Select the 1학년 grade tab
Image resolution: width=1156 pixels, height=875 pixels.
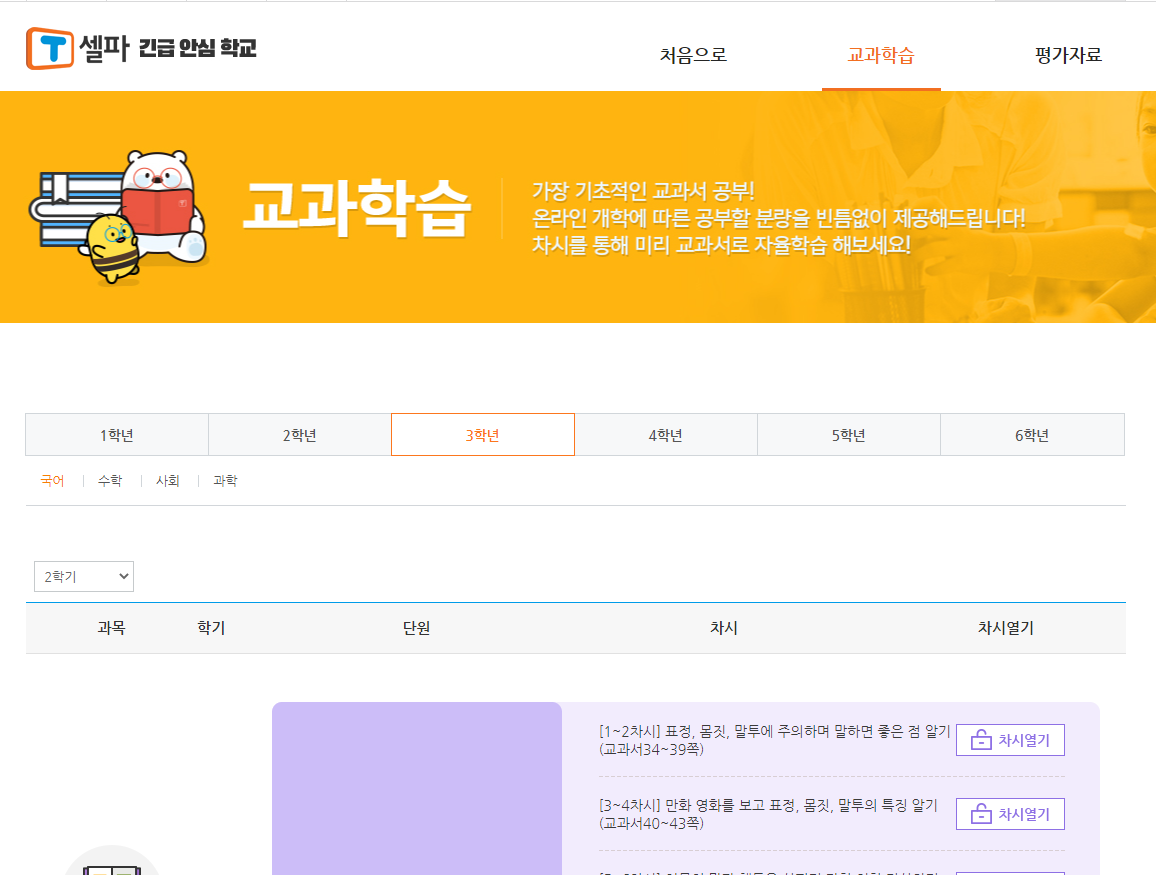(116, 435)
